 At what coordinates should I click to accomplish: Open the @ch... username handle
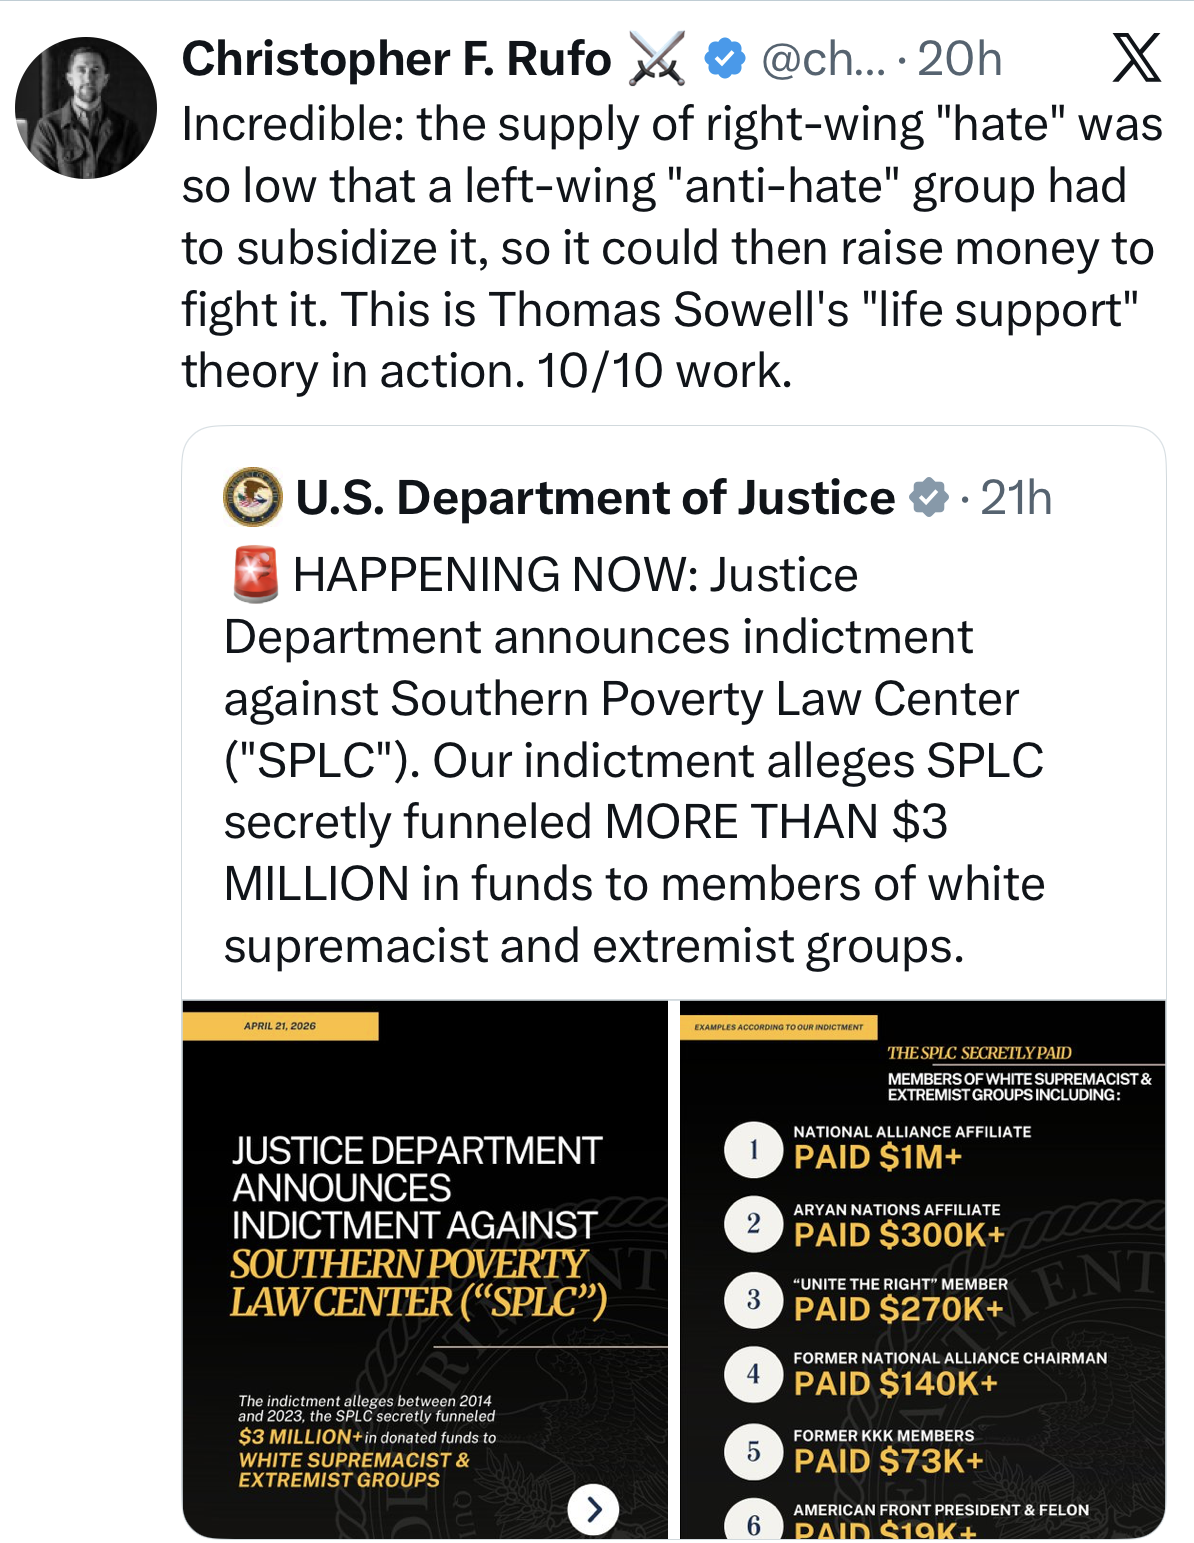coord(823,58)
